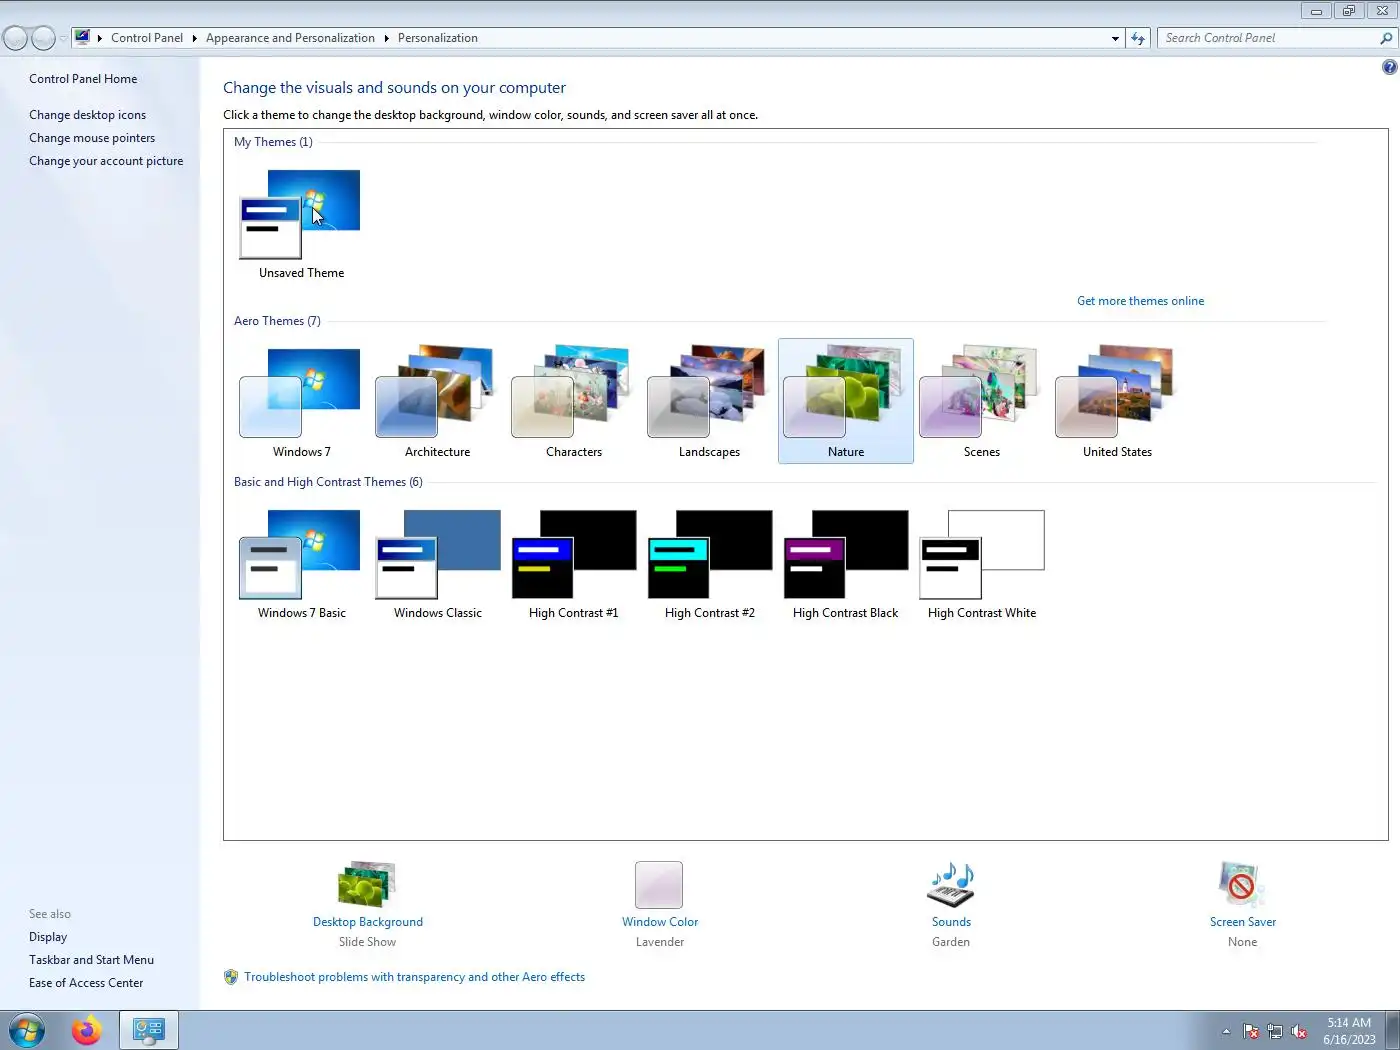Click the Screen Saver link text
Screen dimensions: 1400x1050
1243,922
